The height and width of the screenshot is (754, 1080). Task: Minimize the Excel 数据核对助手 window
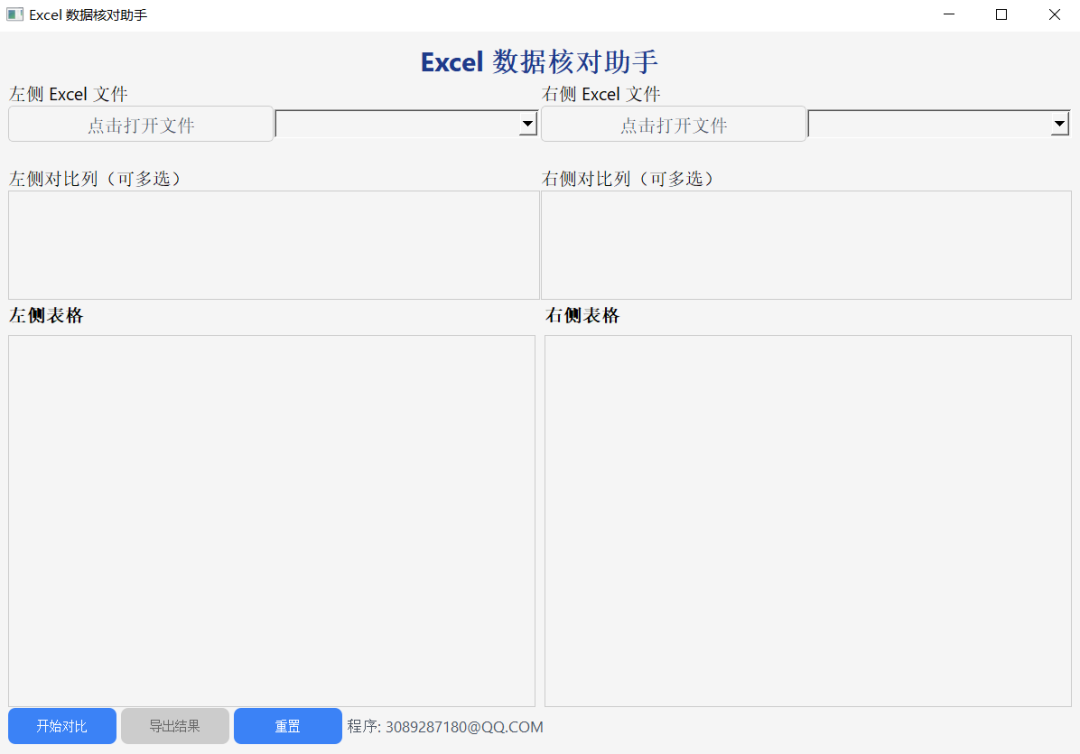[x=949, y=14]
